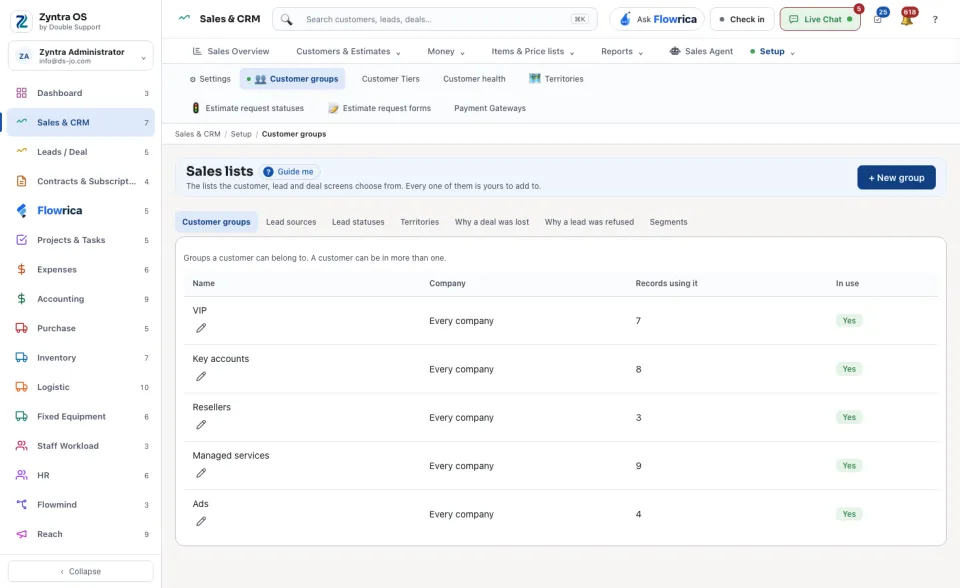The width and height of the screenshot is (960, 588).
Task: Open Estimate request statuses page
Action: (248, 108)
